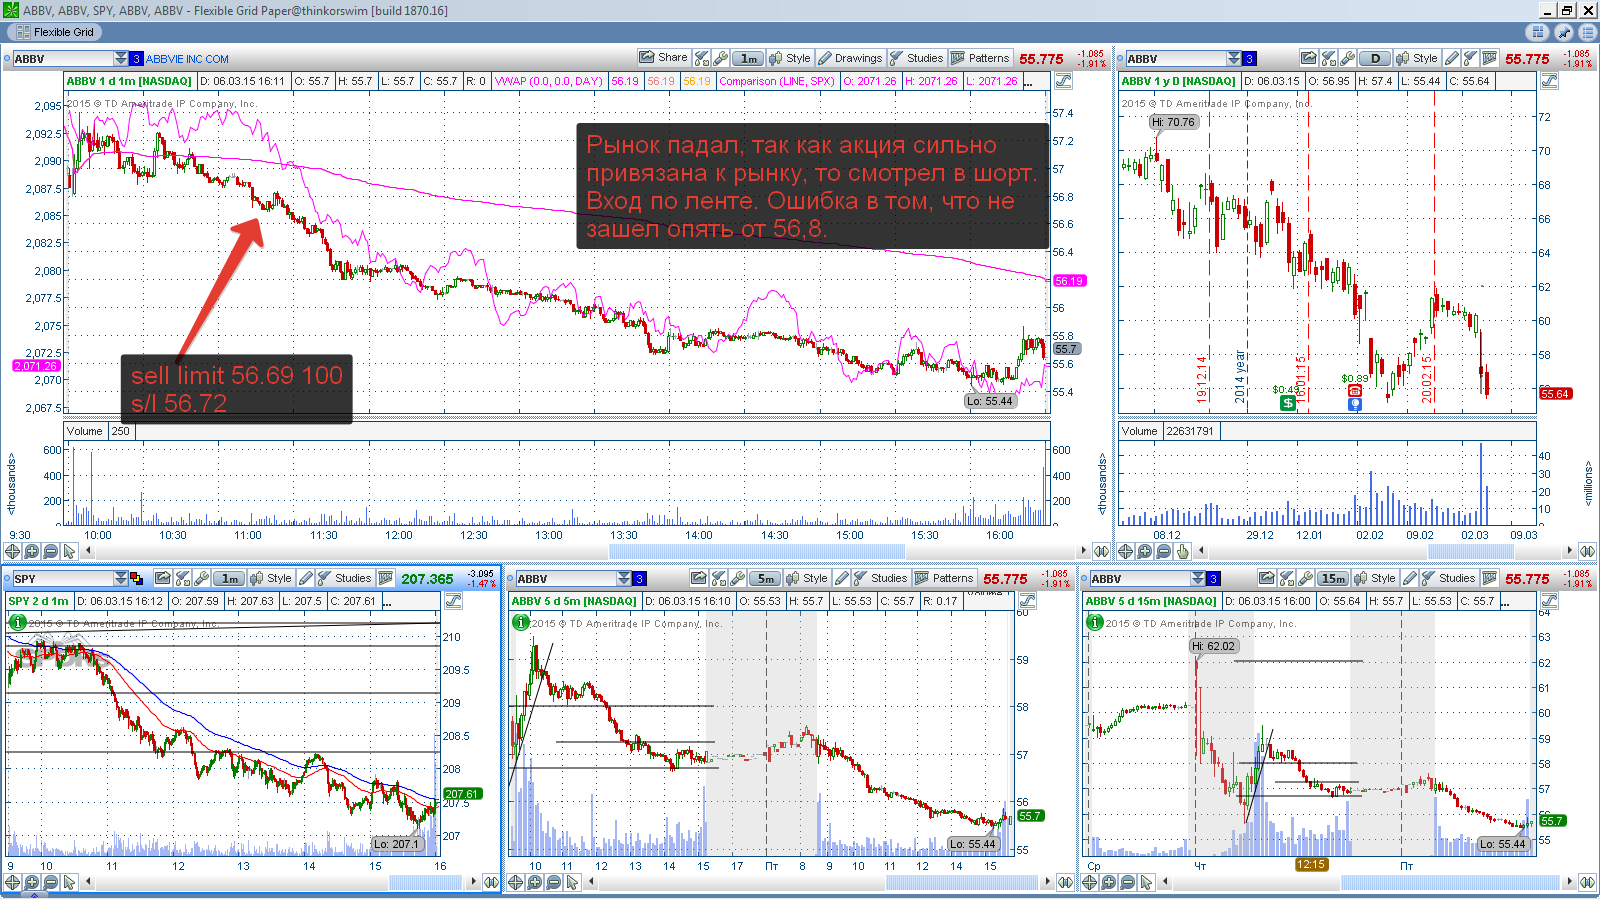Click the zoom-in magnifier below the main chart

(x=32, y=551)
